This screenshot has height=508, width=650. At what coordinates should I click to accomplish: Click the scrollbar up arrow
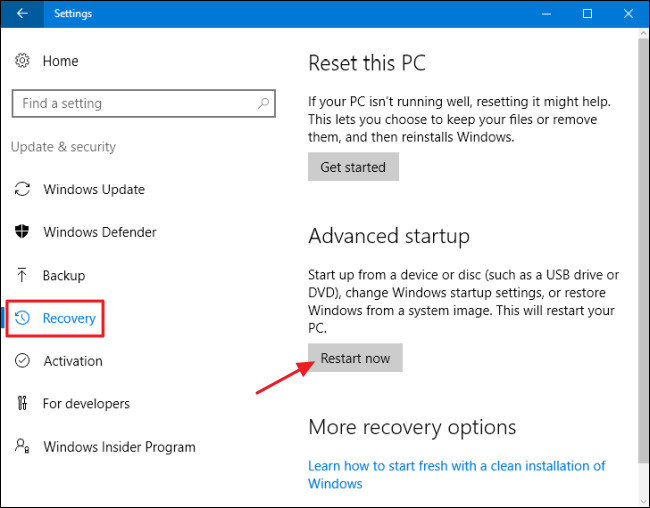(643, 34)
